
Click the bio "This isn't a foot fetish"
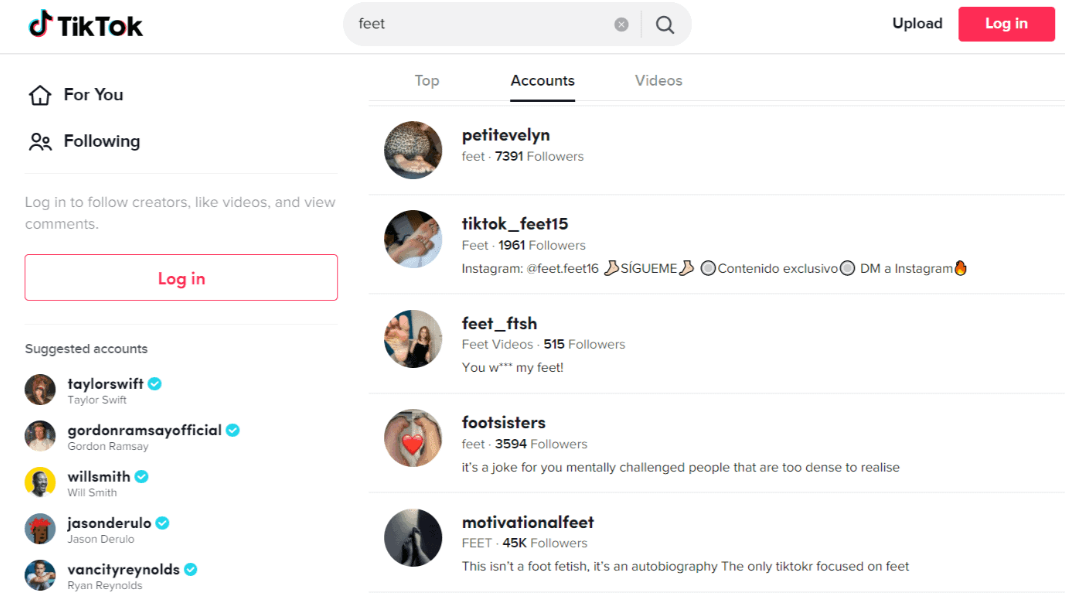(685, 567)
